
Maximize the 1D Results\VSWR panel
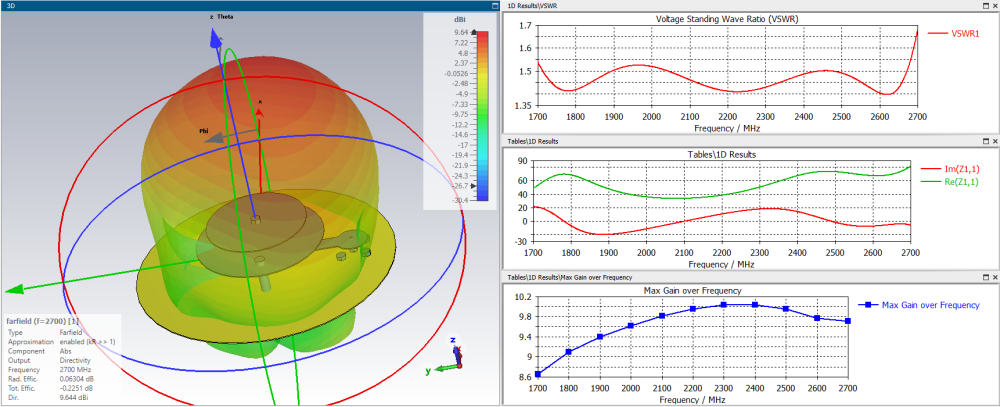click(x=986, y=6)
